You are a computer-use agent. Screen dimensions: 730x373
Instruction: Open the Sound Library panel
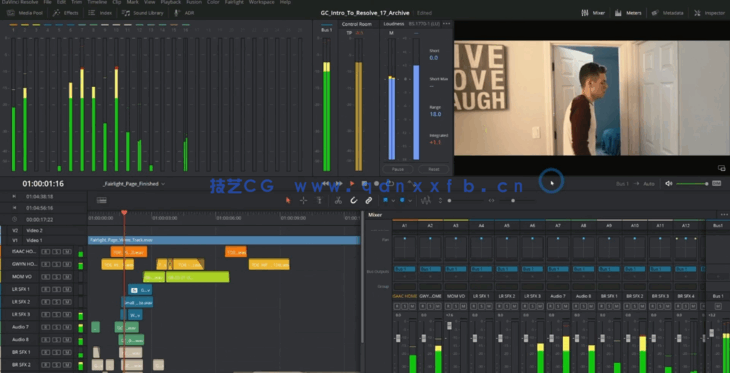pos(142,13)
